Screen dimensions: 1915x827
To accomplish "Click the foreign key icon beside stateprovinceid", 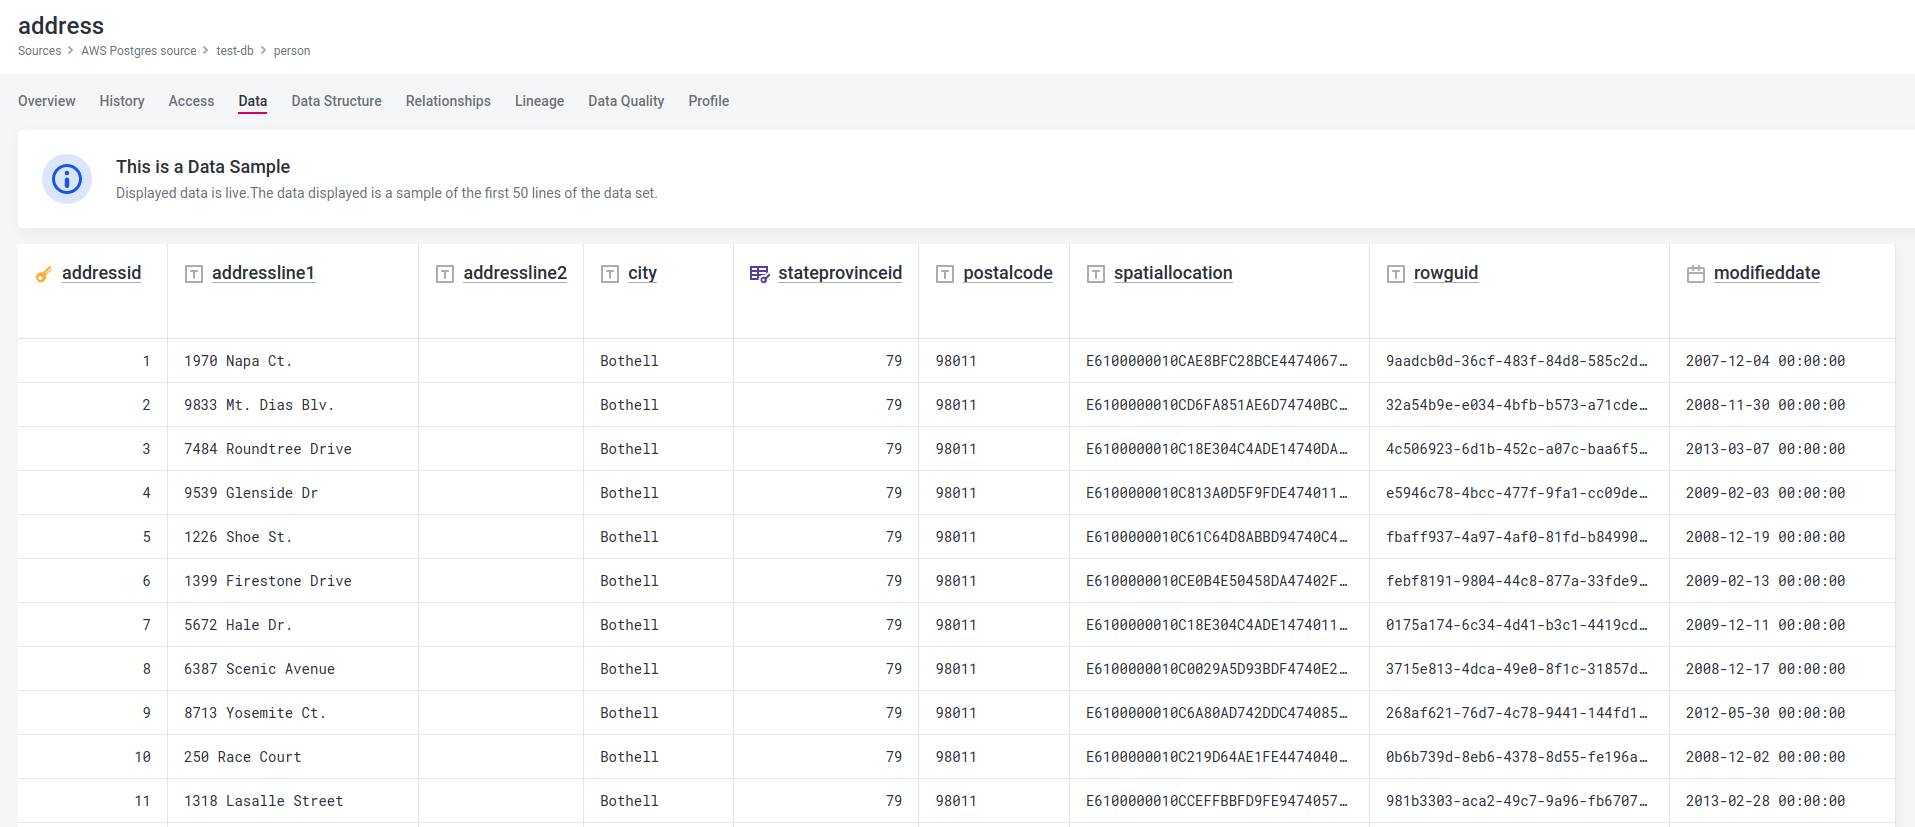I will (759, 274).
